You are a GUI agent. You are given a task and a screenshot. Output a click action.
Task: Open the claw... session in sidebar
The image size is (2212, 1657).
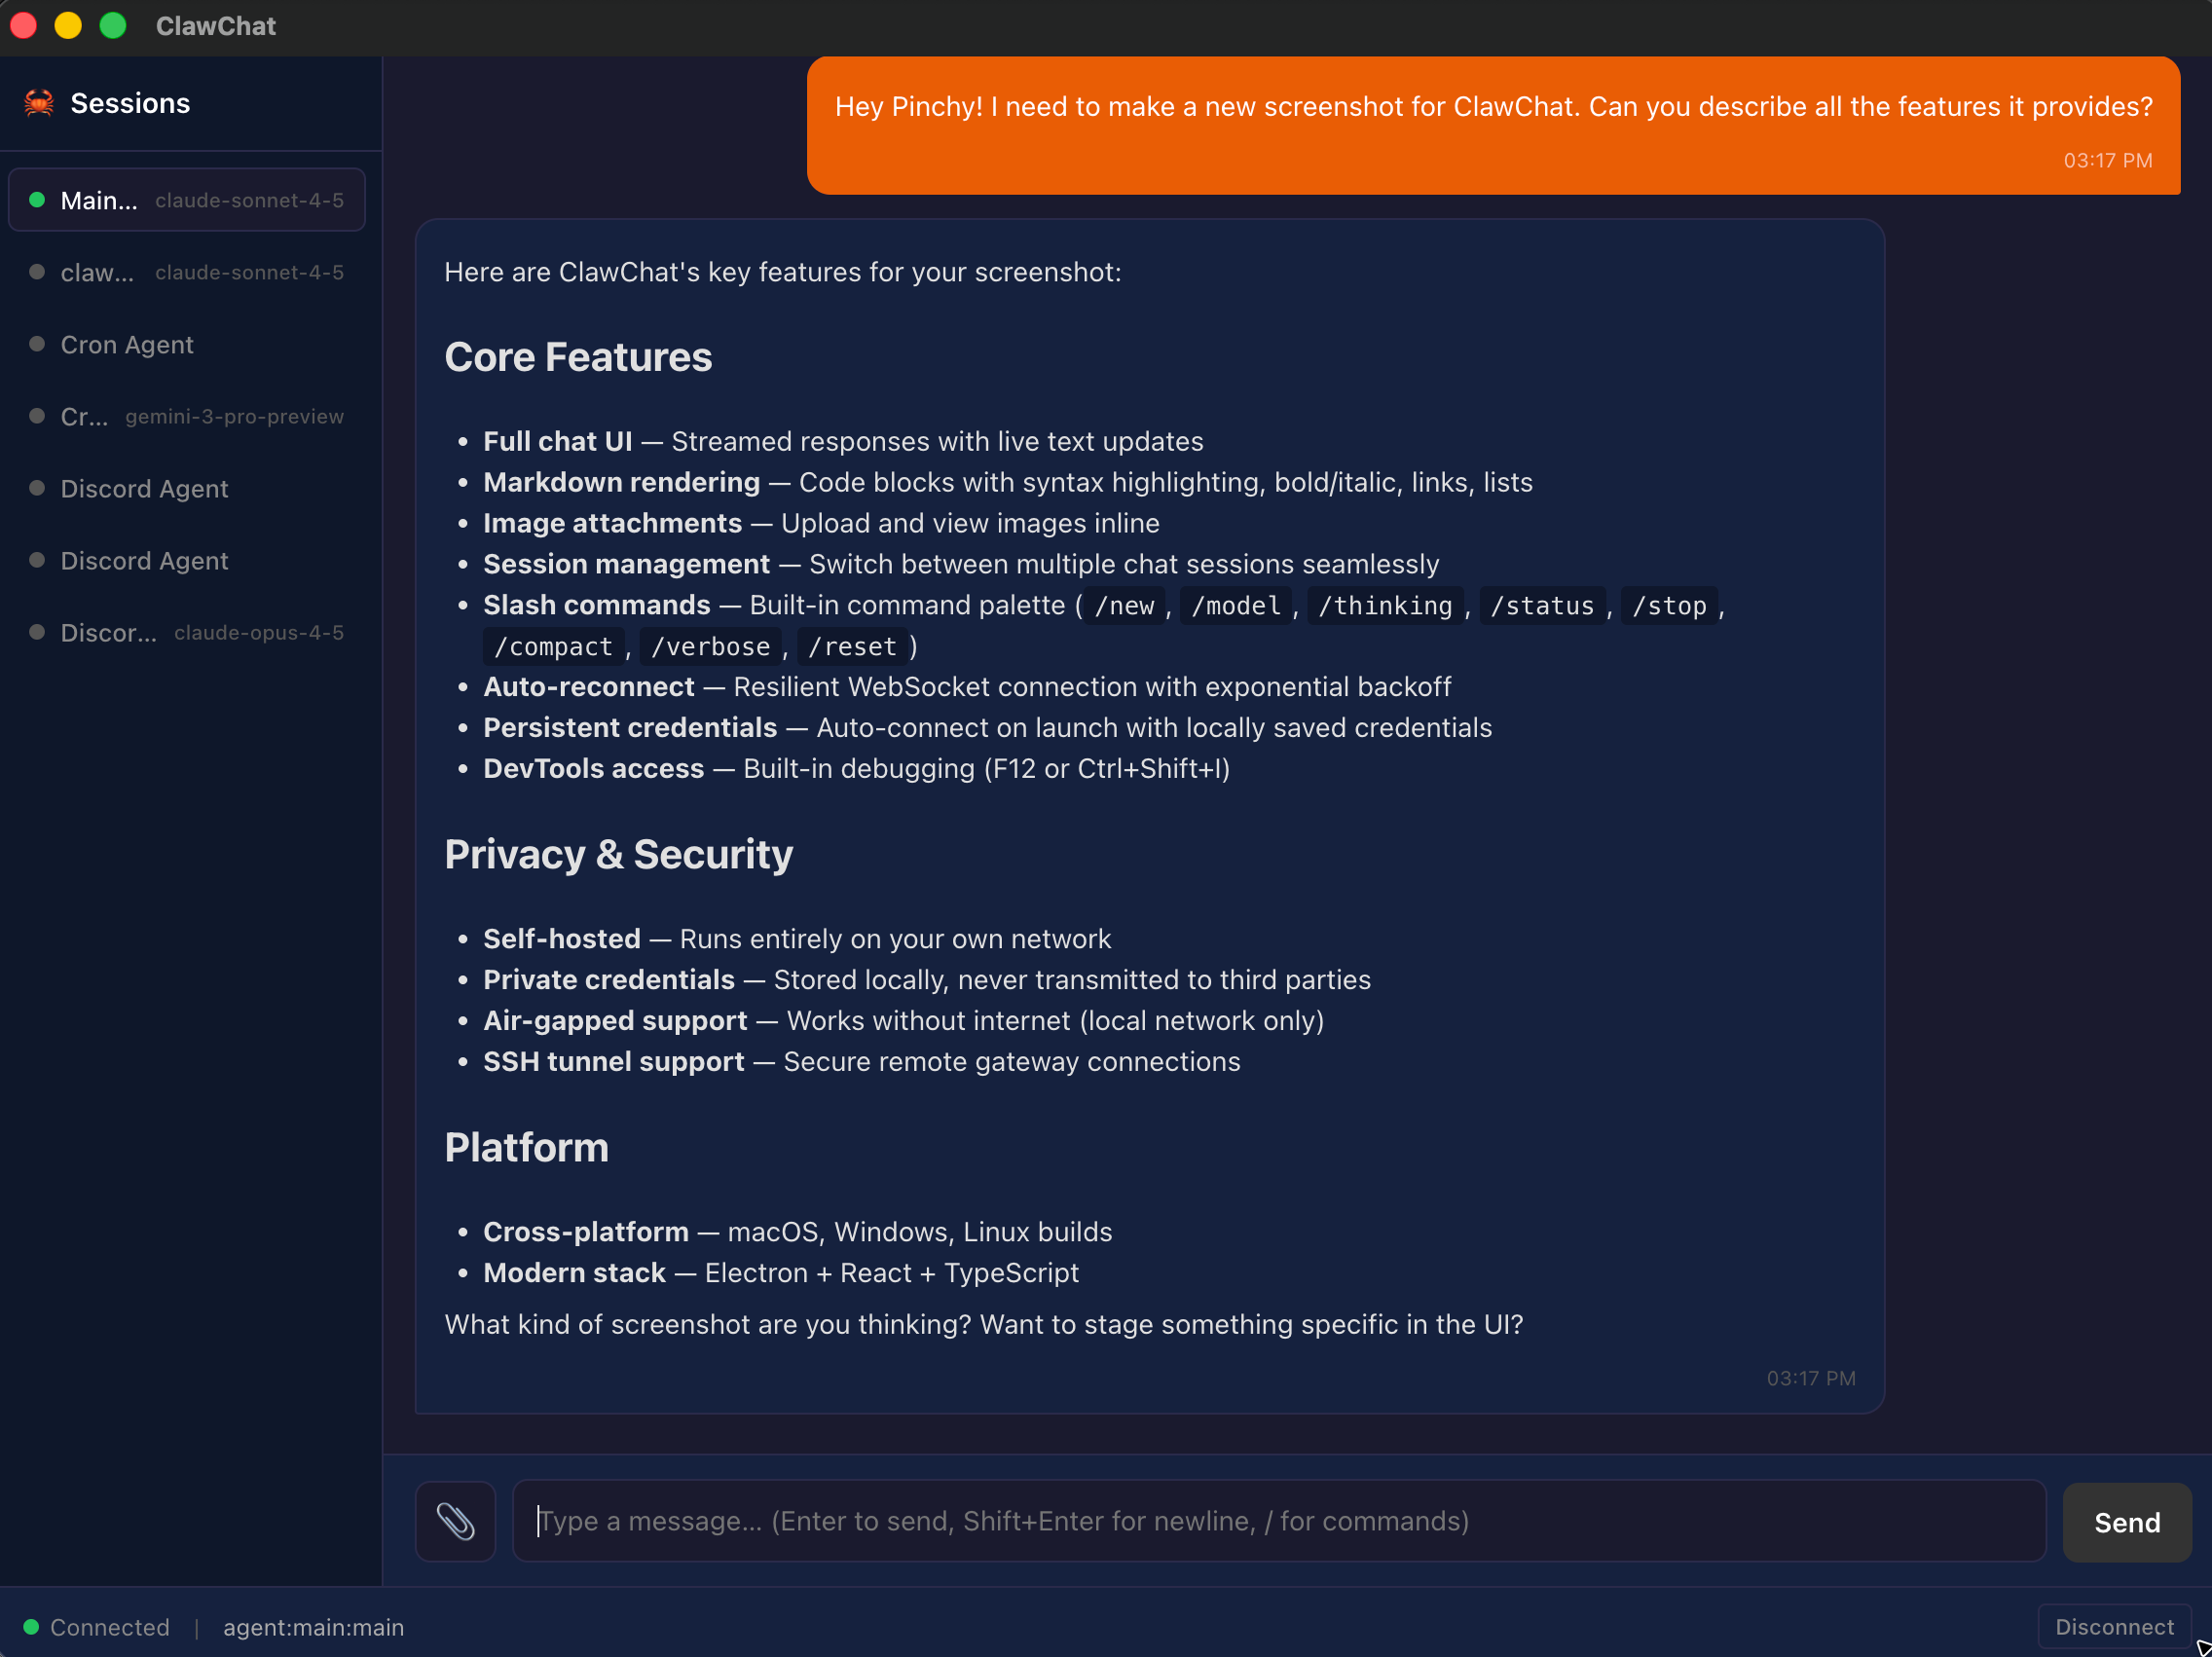(x=187, y=272)
